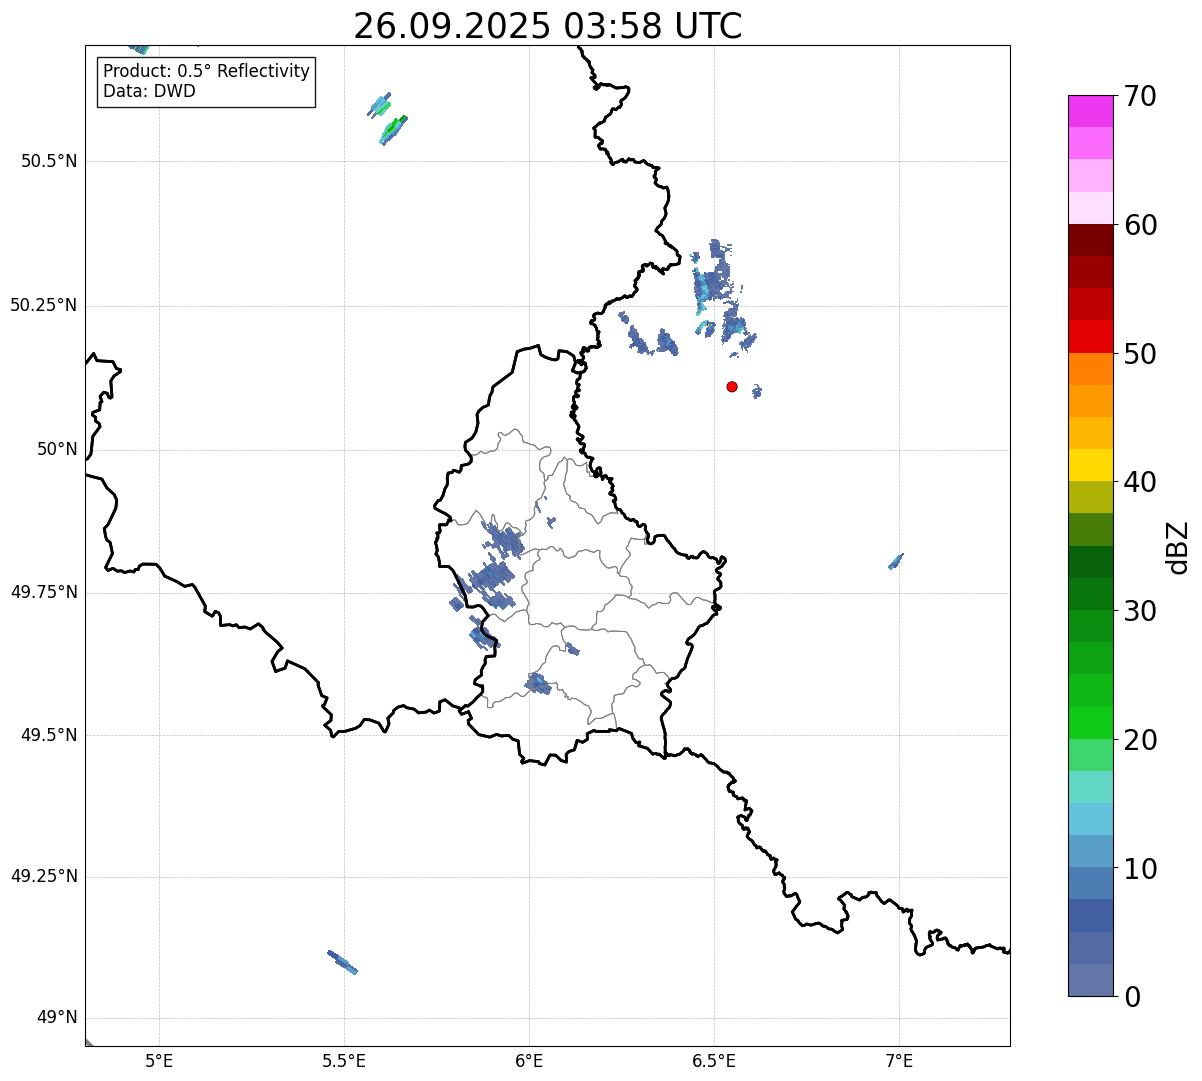Click the elongated echo near 5.5°E 49.1°N
Screen dimensions: 1202x1081
pos(342,962)
